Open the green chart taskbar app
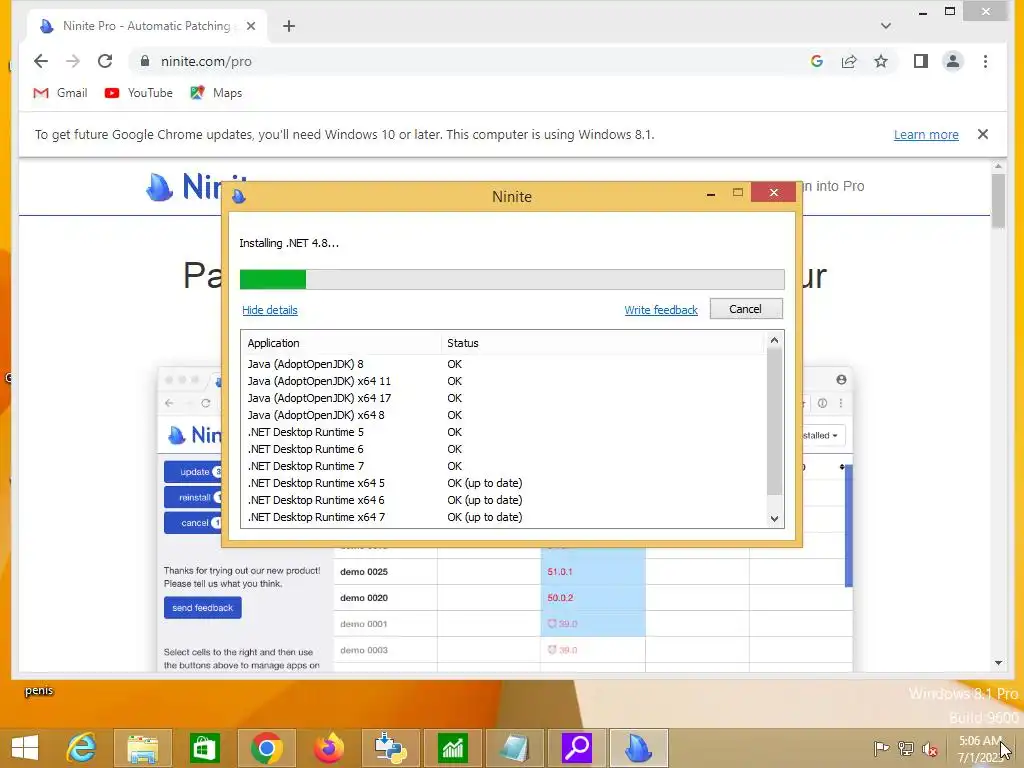This screenshot has height=768, width=1024. point(453,748)
